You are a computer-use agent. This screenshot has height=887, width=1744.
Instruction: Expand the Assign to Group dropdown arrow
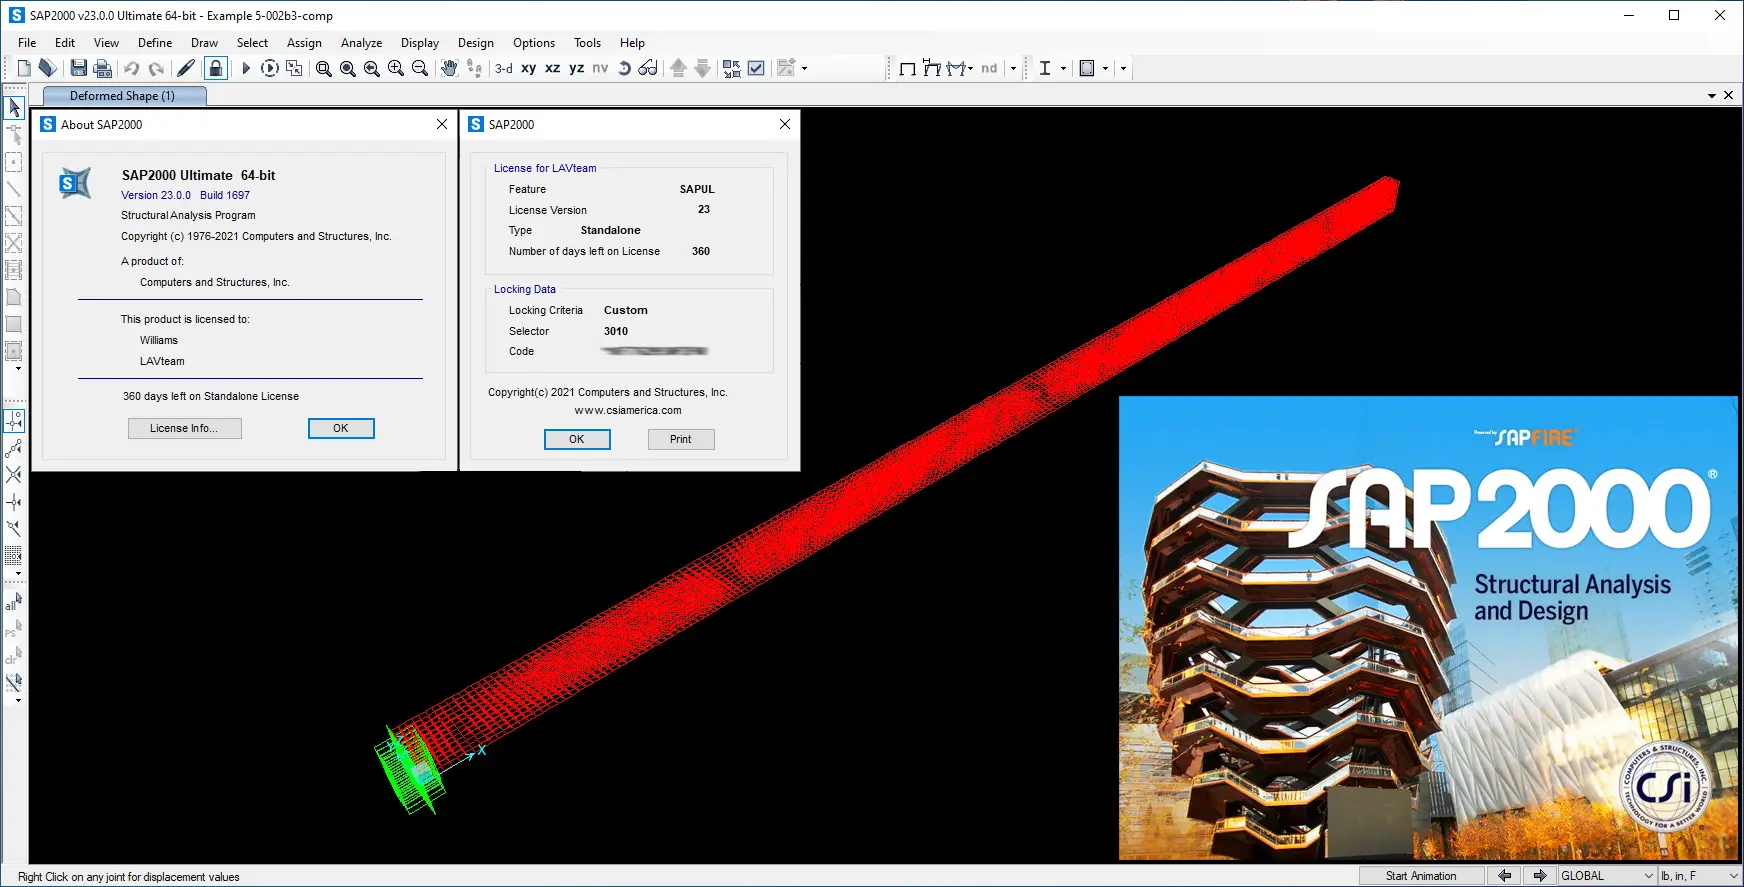(x=805, y=69)
